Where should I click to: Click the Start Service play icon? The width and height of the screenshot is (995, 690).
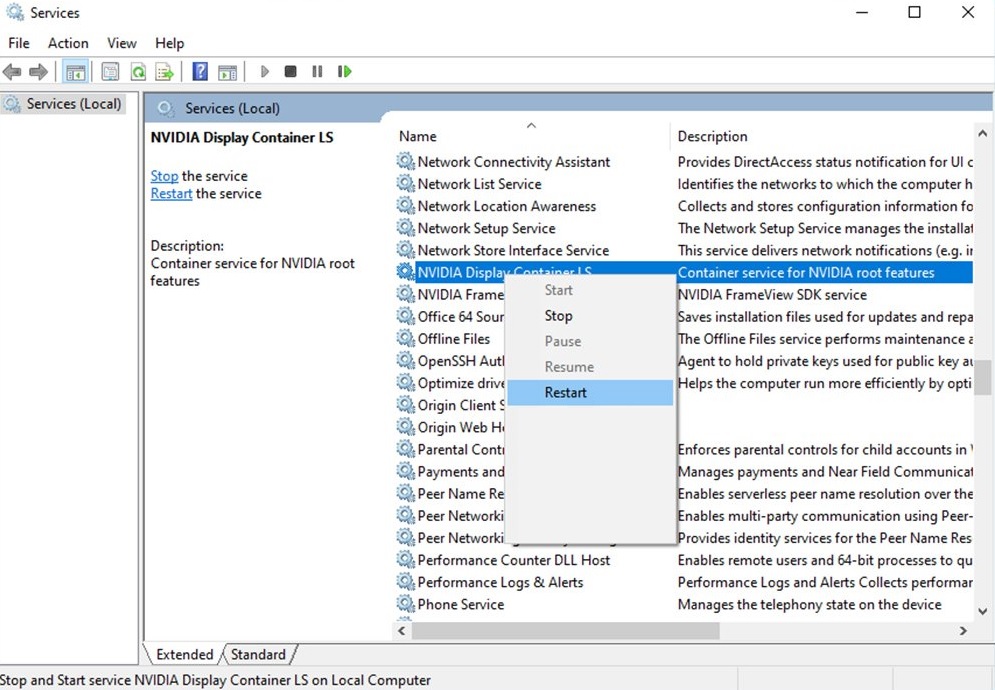[265, 72]
